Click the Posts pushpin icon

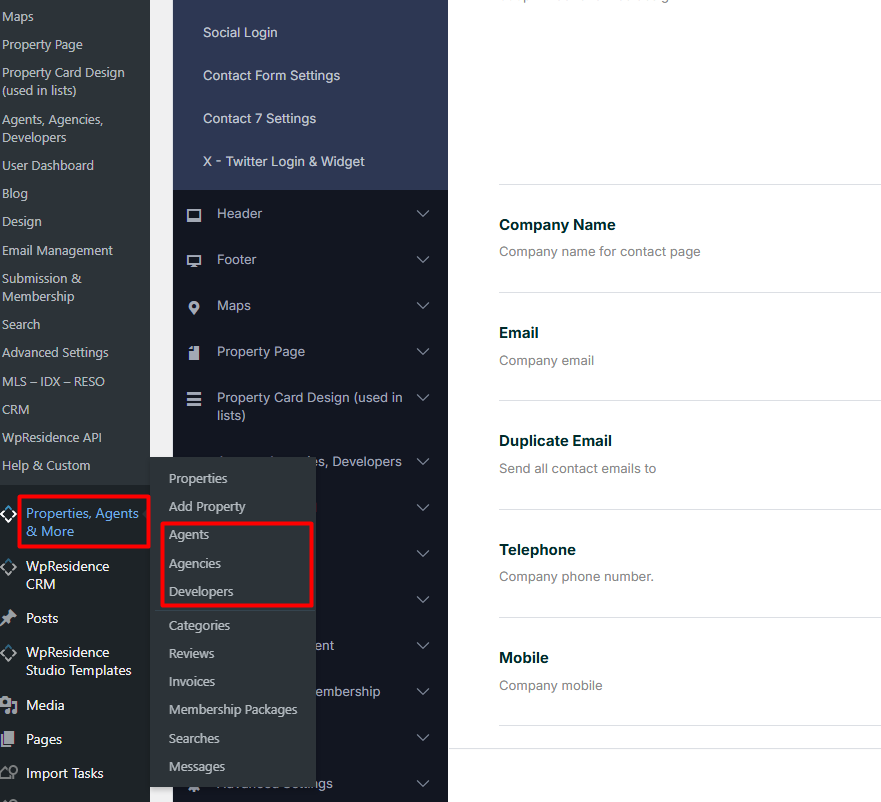pos(9,618)
